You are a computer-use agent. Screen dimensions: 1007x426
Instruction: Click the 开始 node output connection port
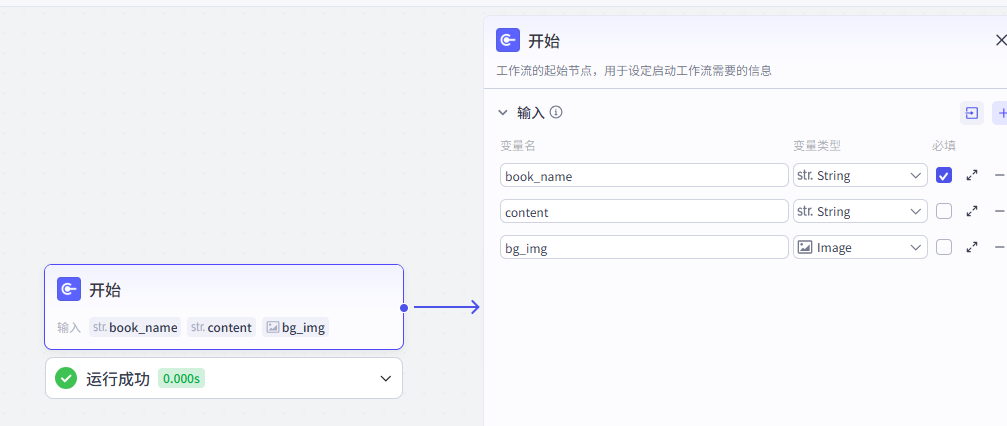point(404,308)
